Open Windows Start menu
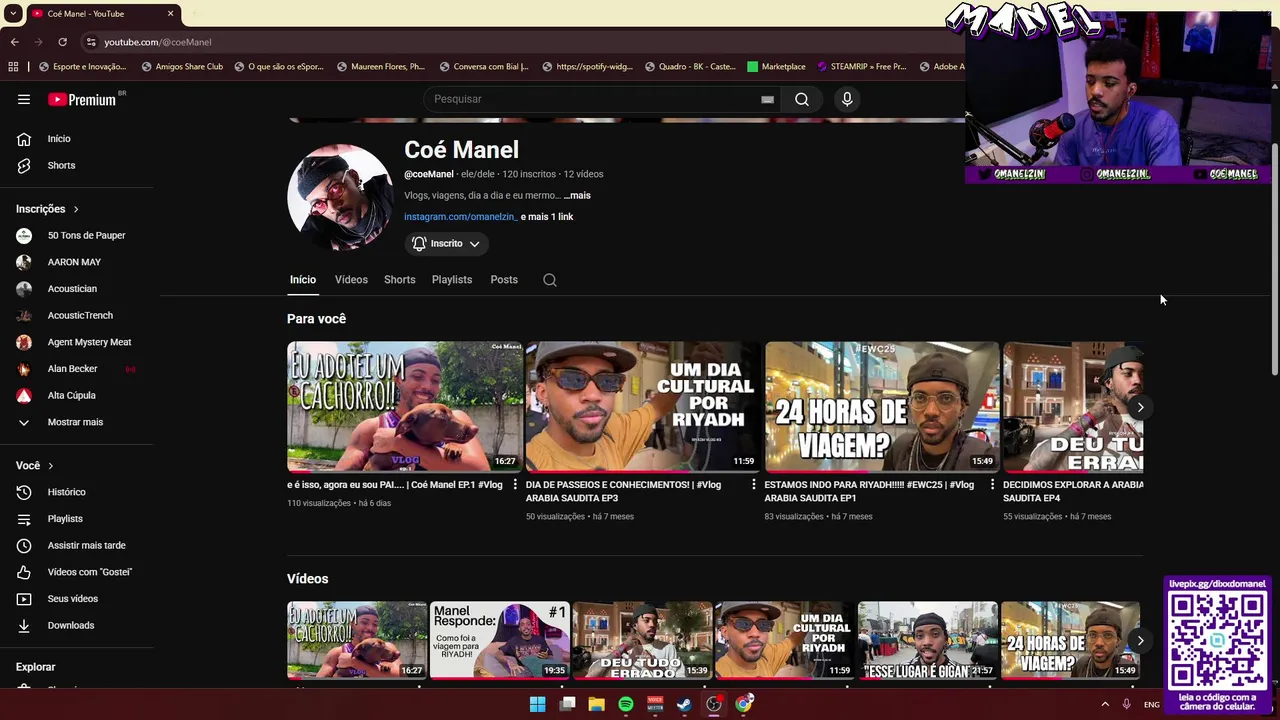Screen dimensions: 1280x720 [538, 704]
